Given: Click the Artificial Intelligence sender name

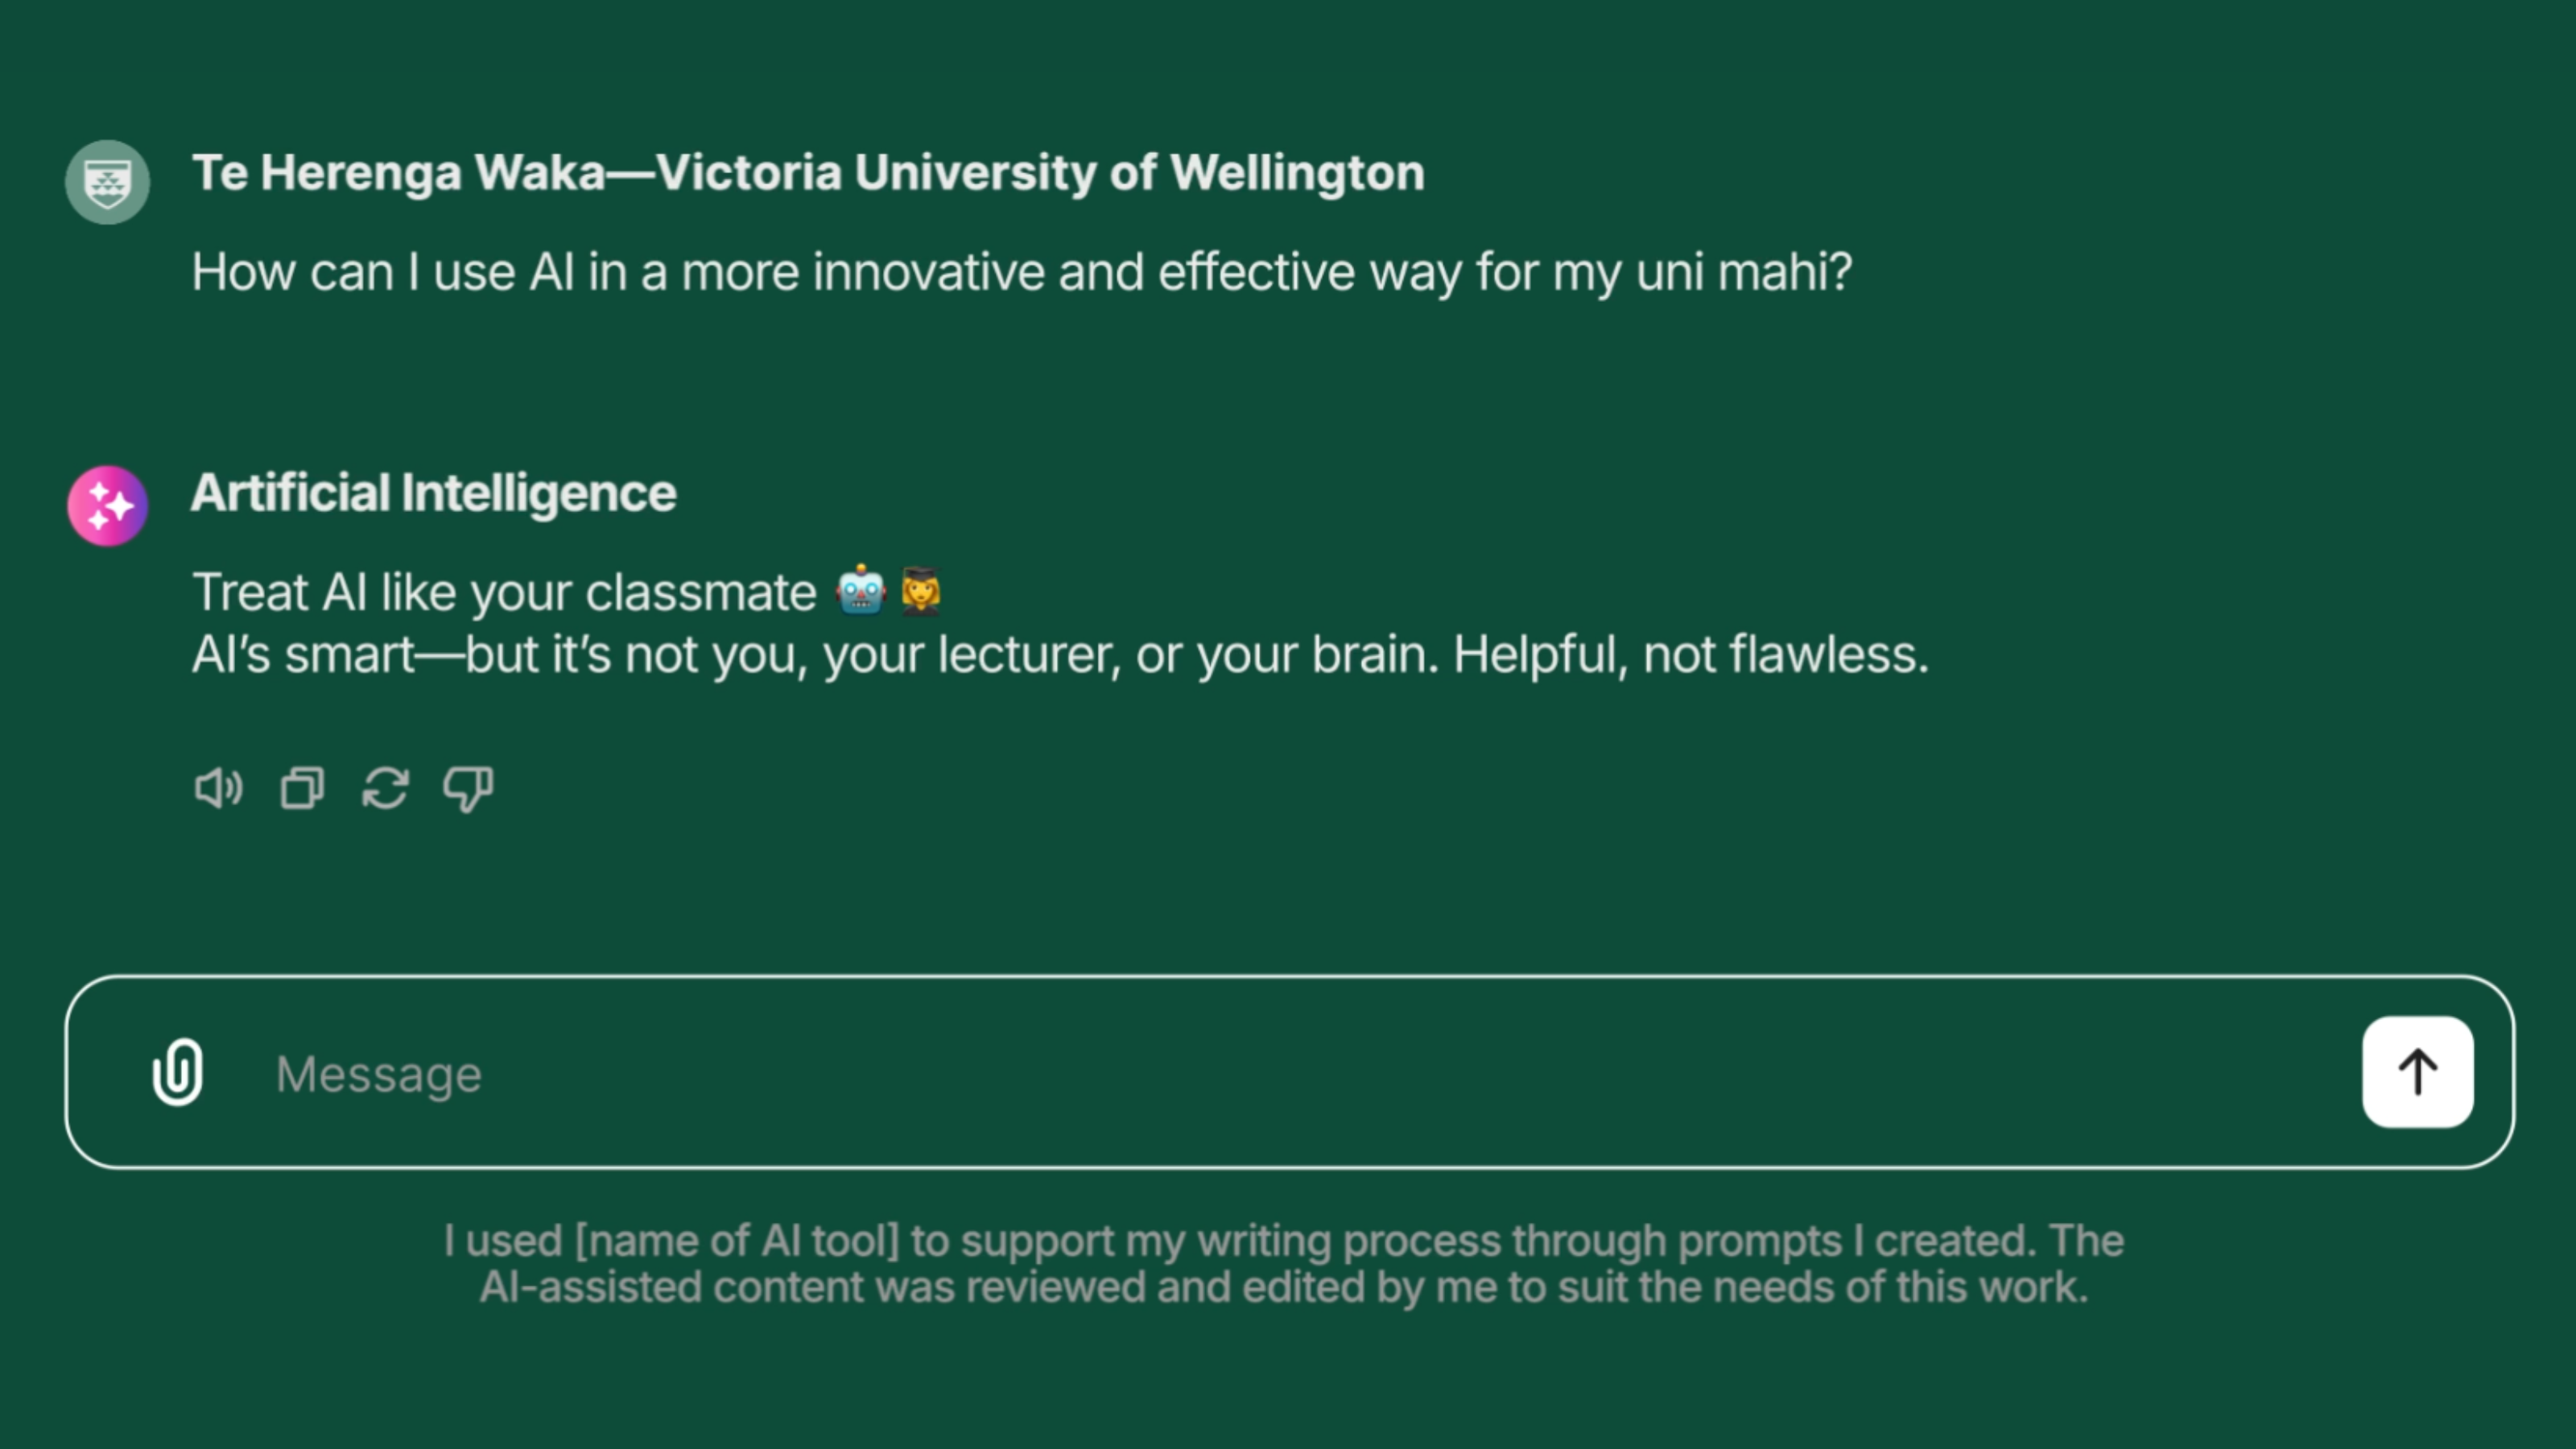Looking at the screenshot, I should (433, 493).
